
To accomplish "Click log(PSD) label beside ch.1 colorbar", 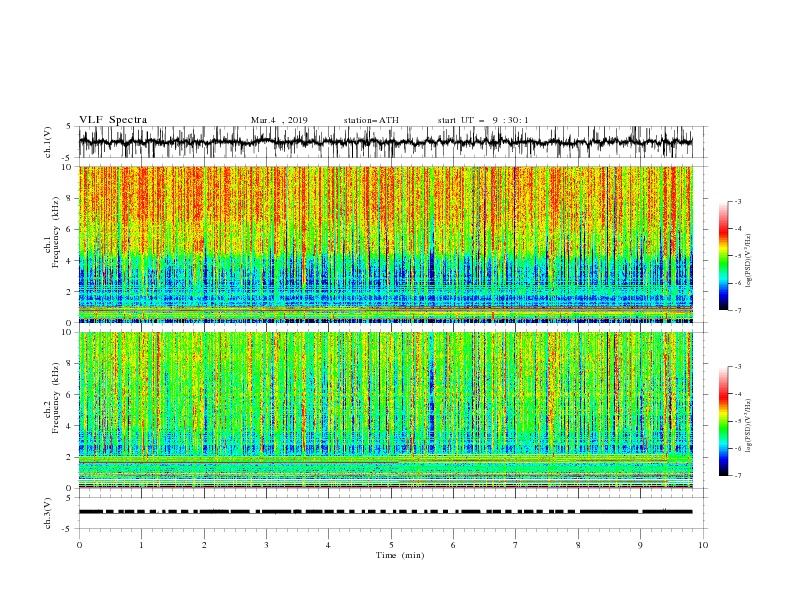I will (x=749, y=261).
